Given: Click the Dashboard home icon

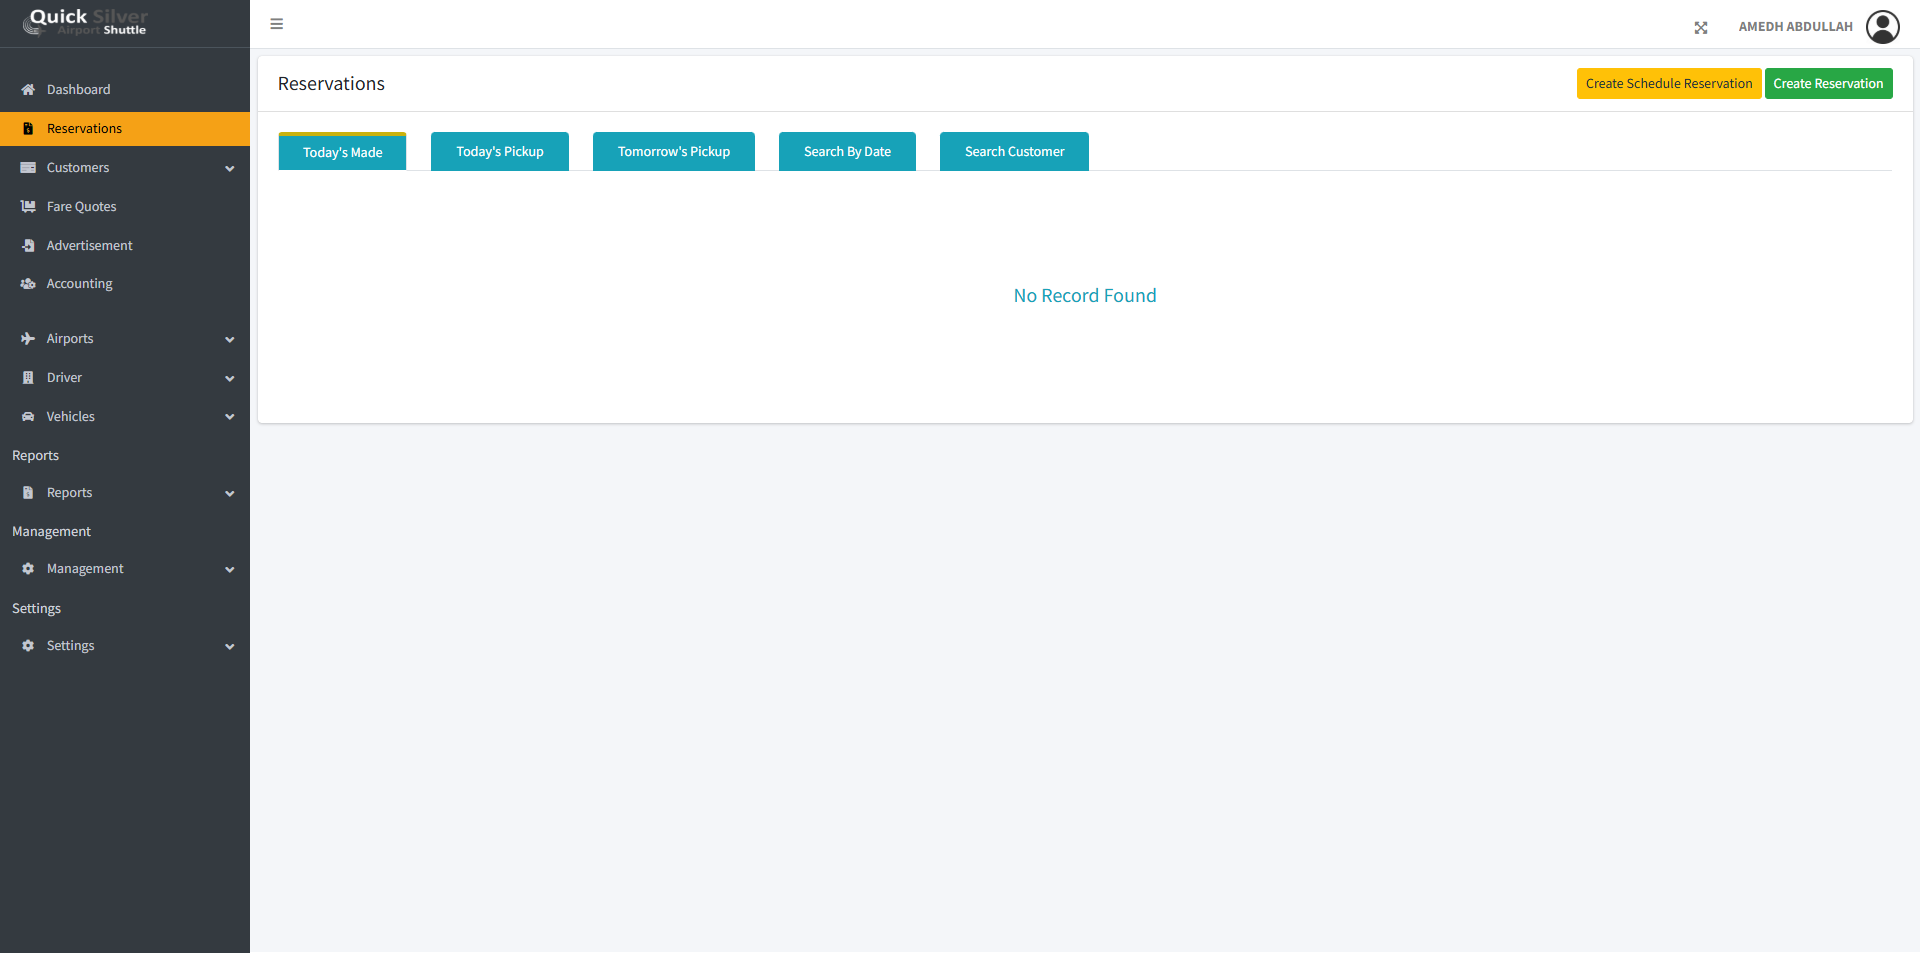Looking at the screenshot, I should click(x=28, y=90).
